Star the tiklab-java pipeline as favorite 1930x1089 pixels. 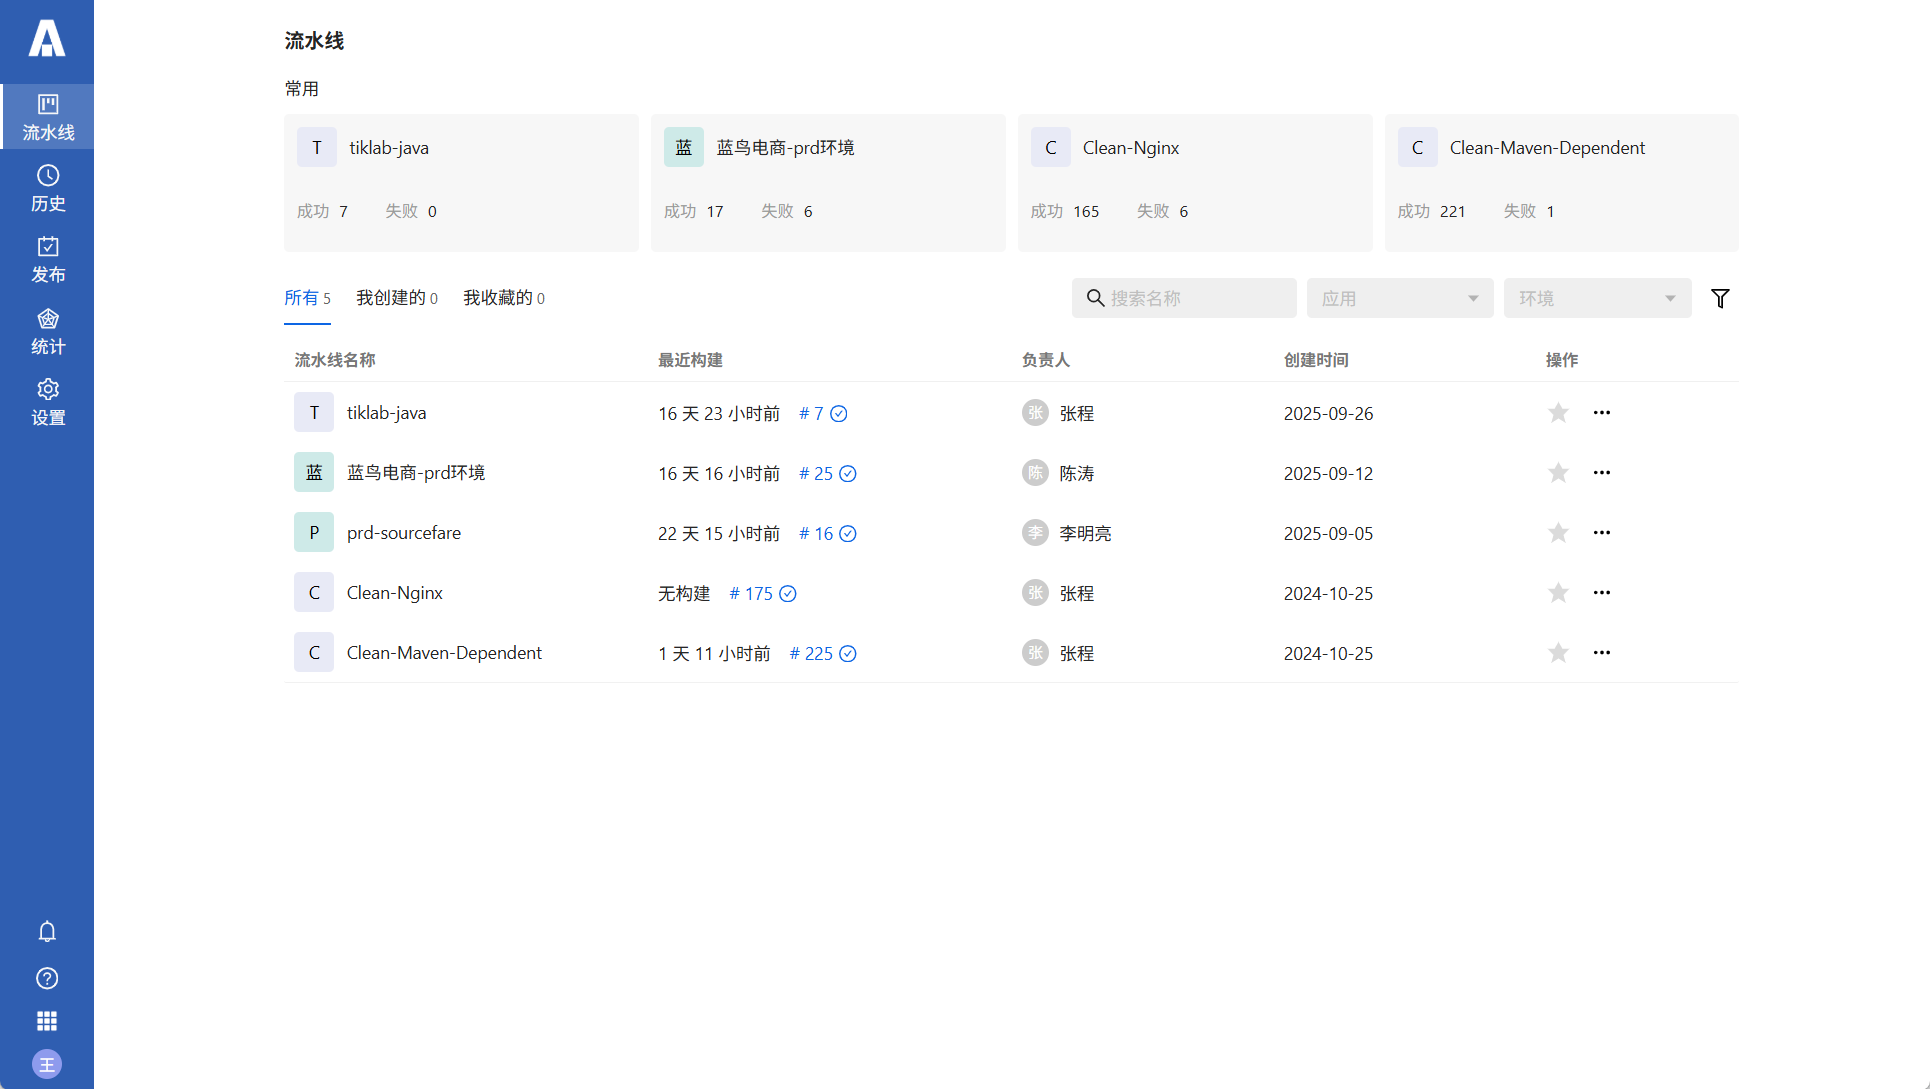tap(1558, 413)
